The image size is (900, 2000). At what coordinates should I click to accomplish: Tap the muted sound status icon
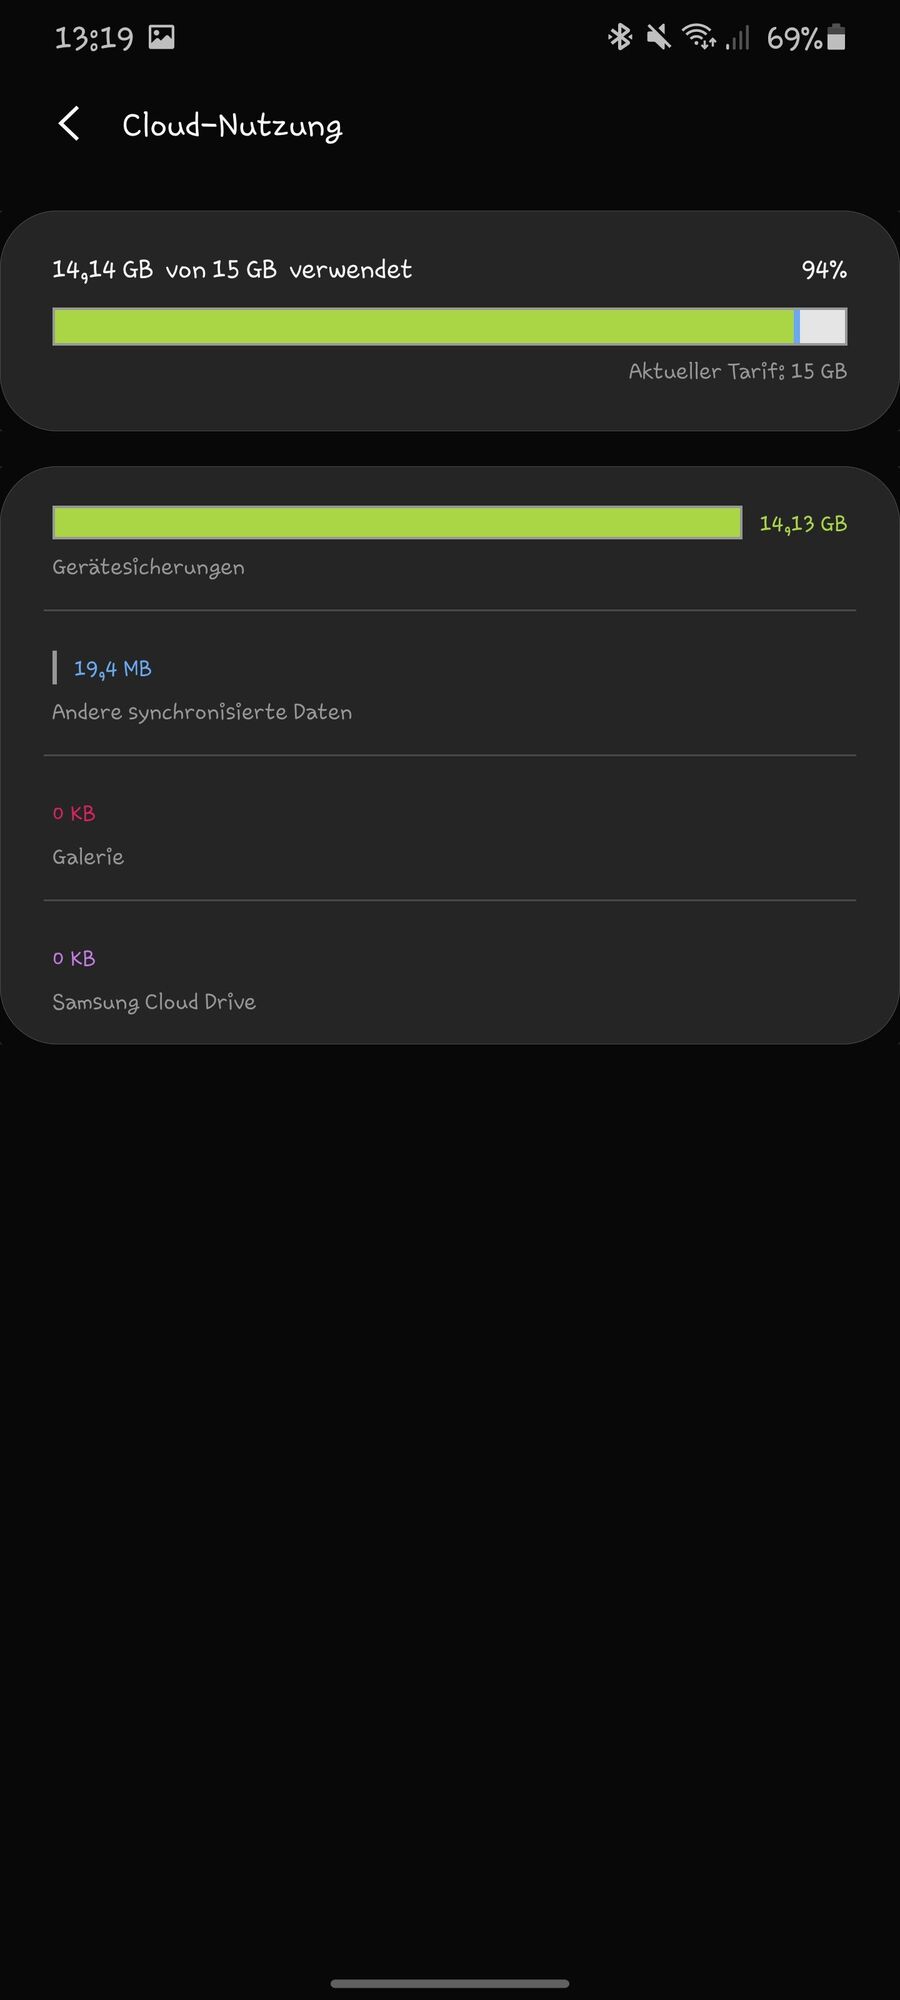(x=658, y=38)
